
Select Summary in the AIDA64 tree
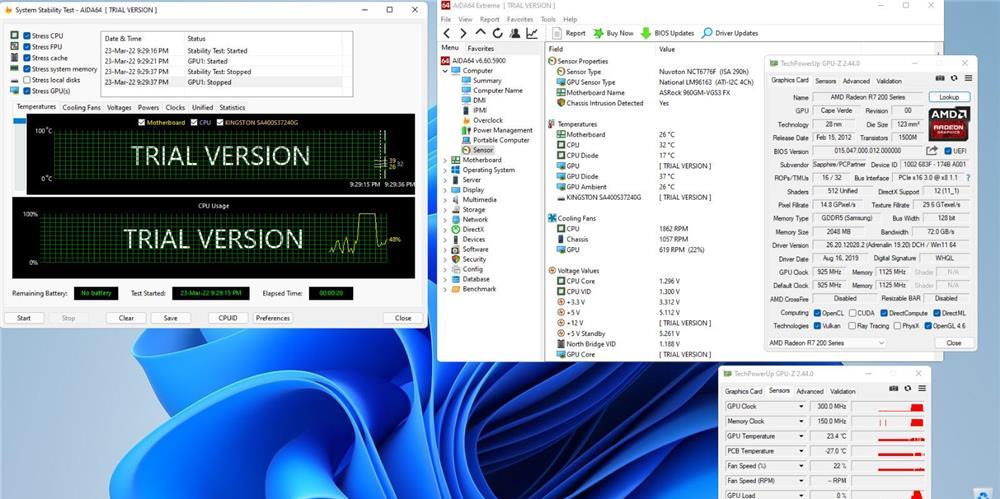tap(487, 80)
